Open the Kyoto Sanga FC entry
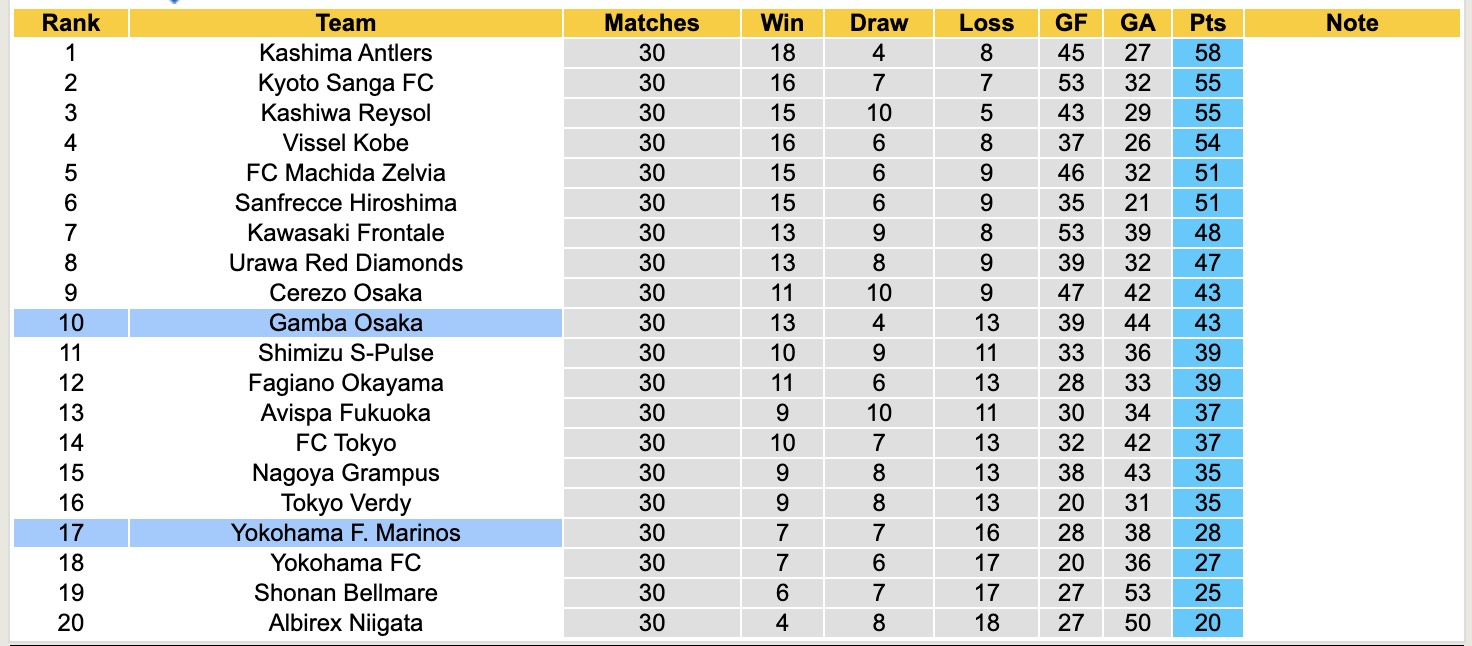This screenshot has width=1472, height=646. [345, 83]
